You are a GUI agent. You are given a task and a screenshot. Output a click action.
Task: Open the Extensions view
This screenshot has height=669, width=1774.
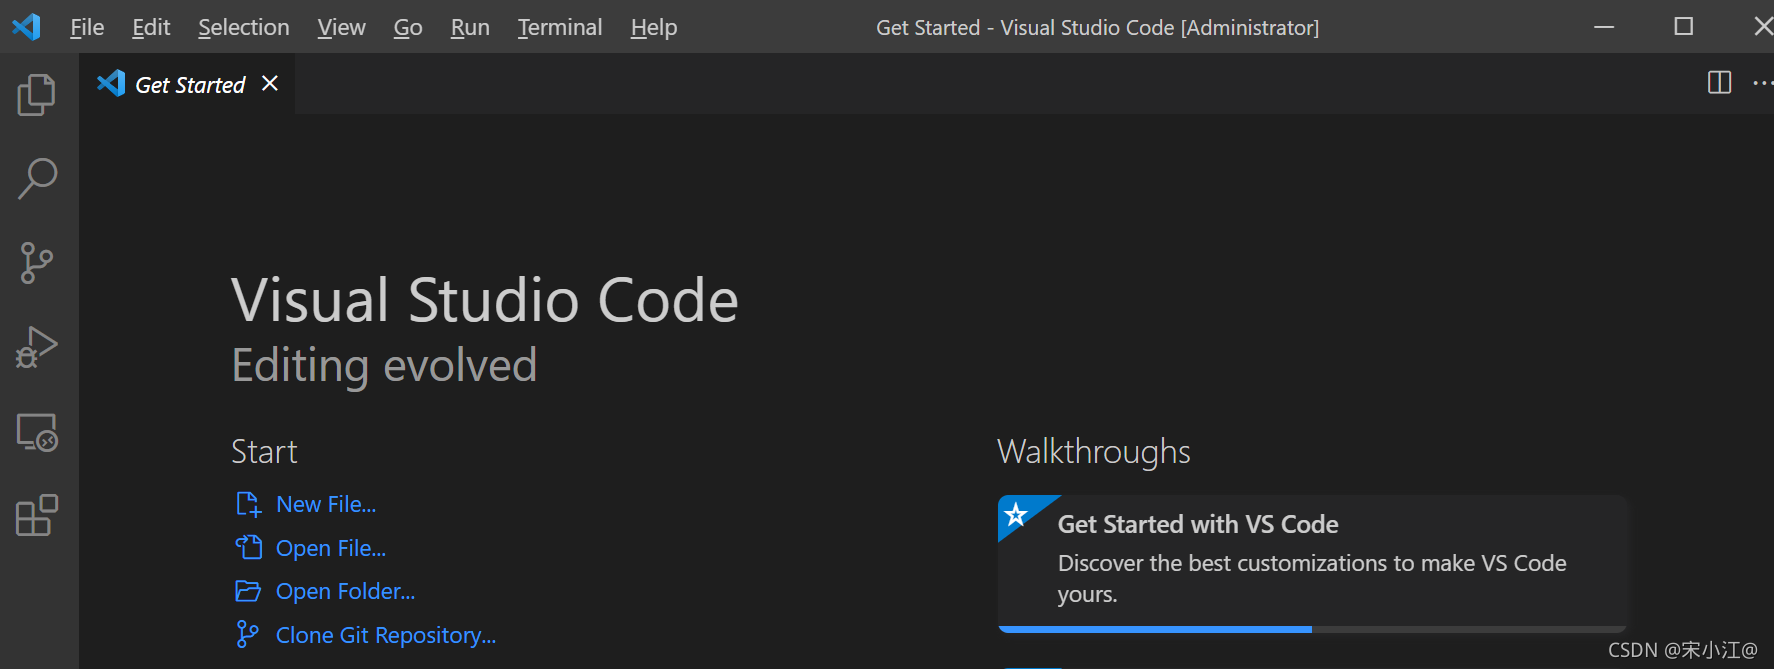coord(37,516)
